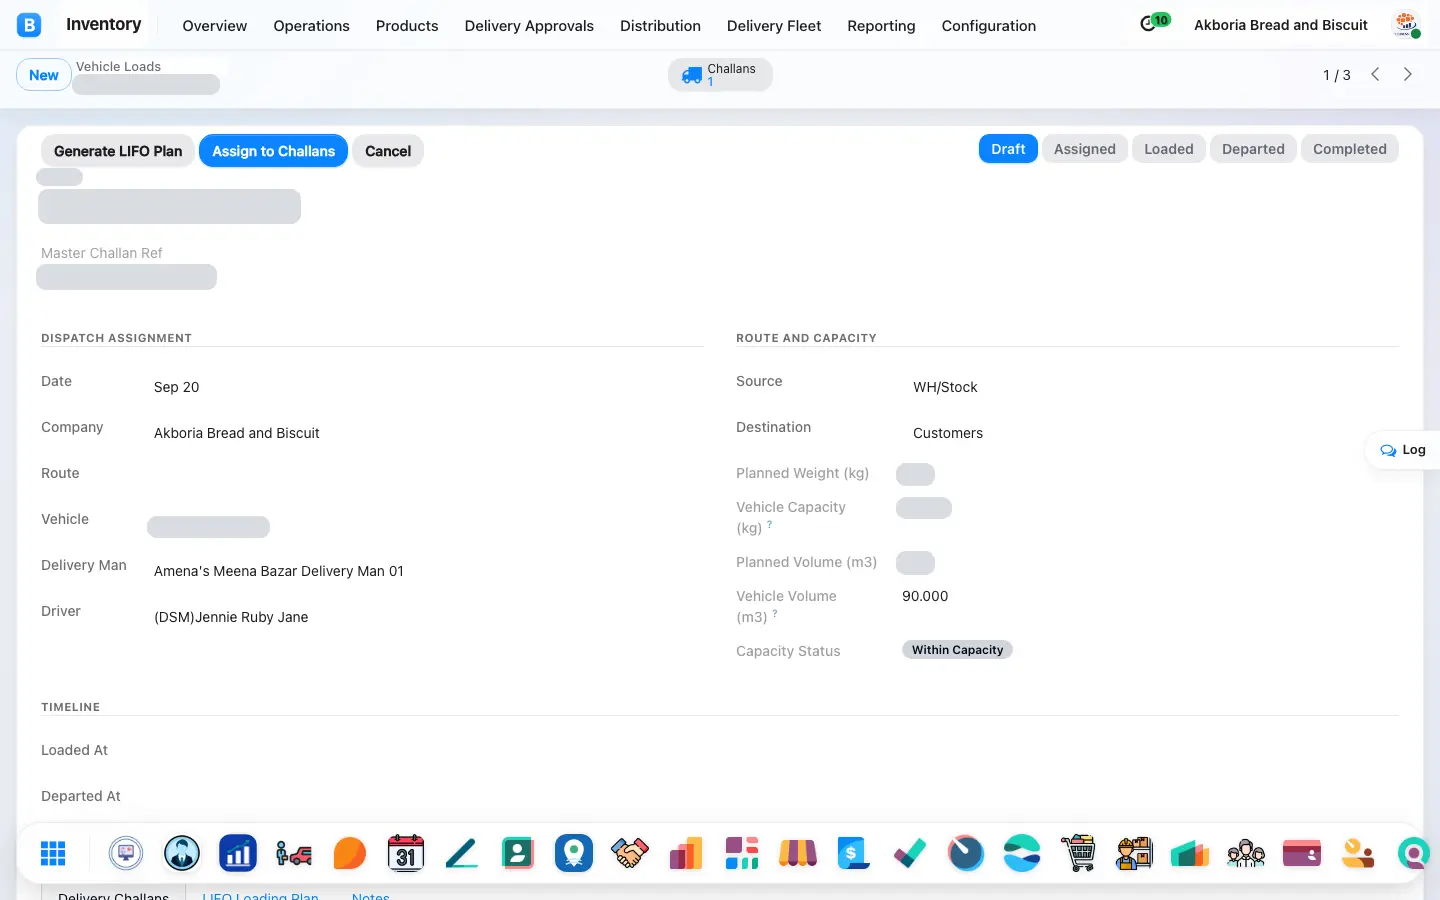Click the blue B Inventory app logo

[29, 25]
